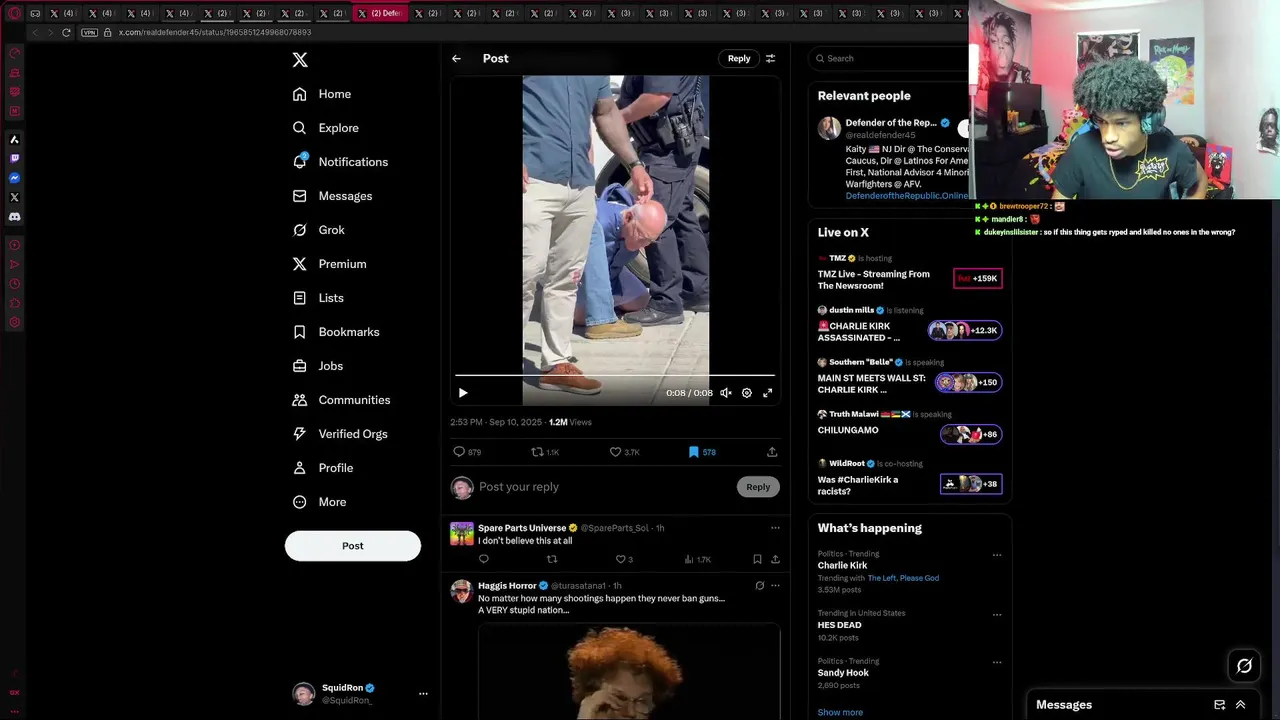Open reply sort filter icon
1280x720 pixels.
770,58
